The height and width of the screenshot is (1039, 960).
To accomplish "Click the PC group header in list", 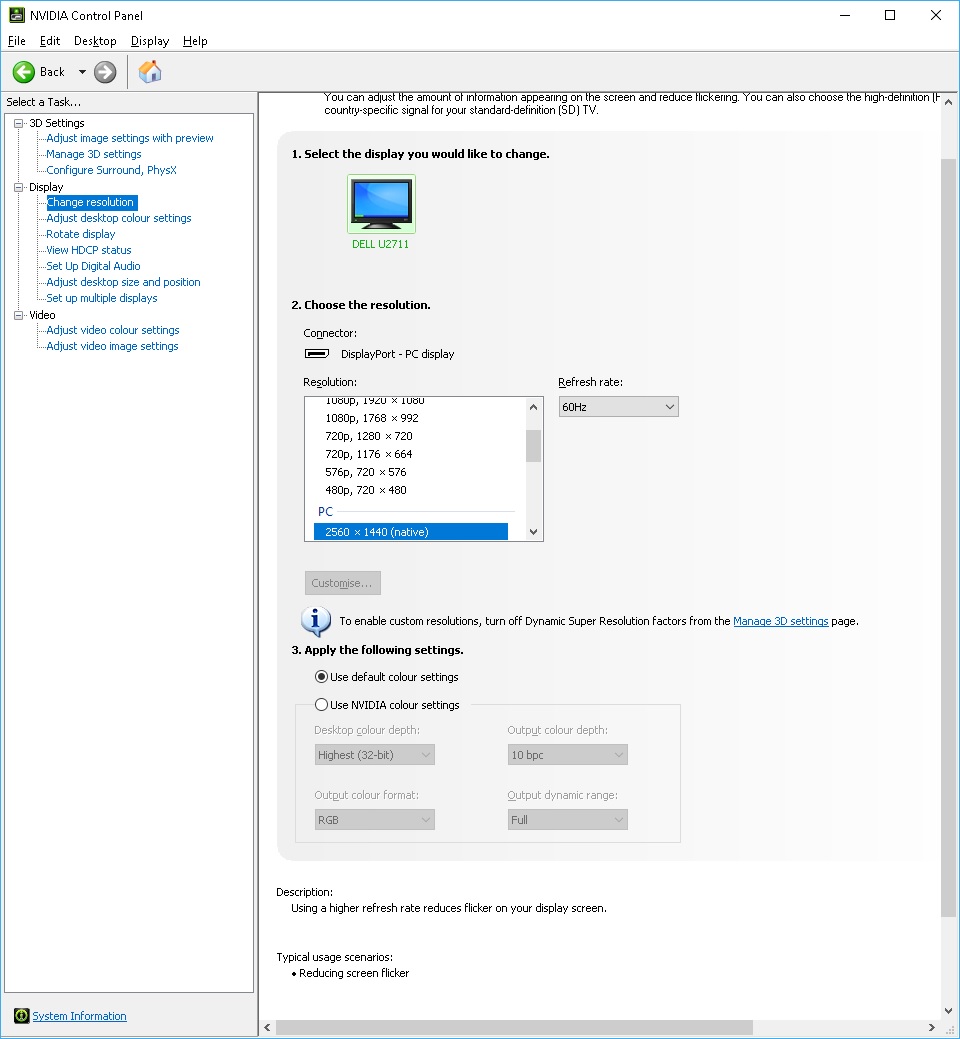I will tap(325, 512).
